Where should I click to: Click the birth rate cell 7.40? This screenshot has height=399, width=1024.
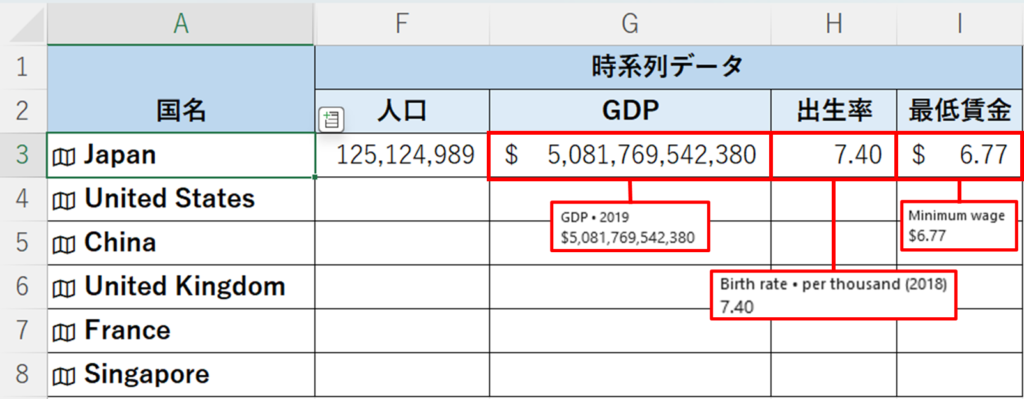point(834,155)
